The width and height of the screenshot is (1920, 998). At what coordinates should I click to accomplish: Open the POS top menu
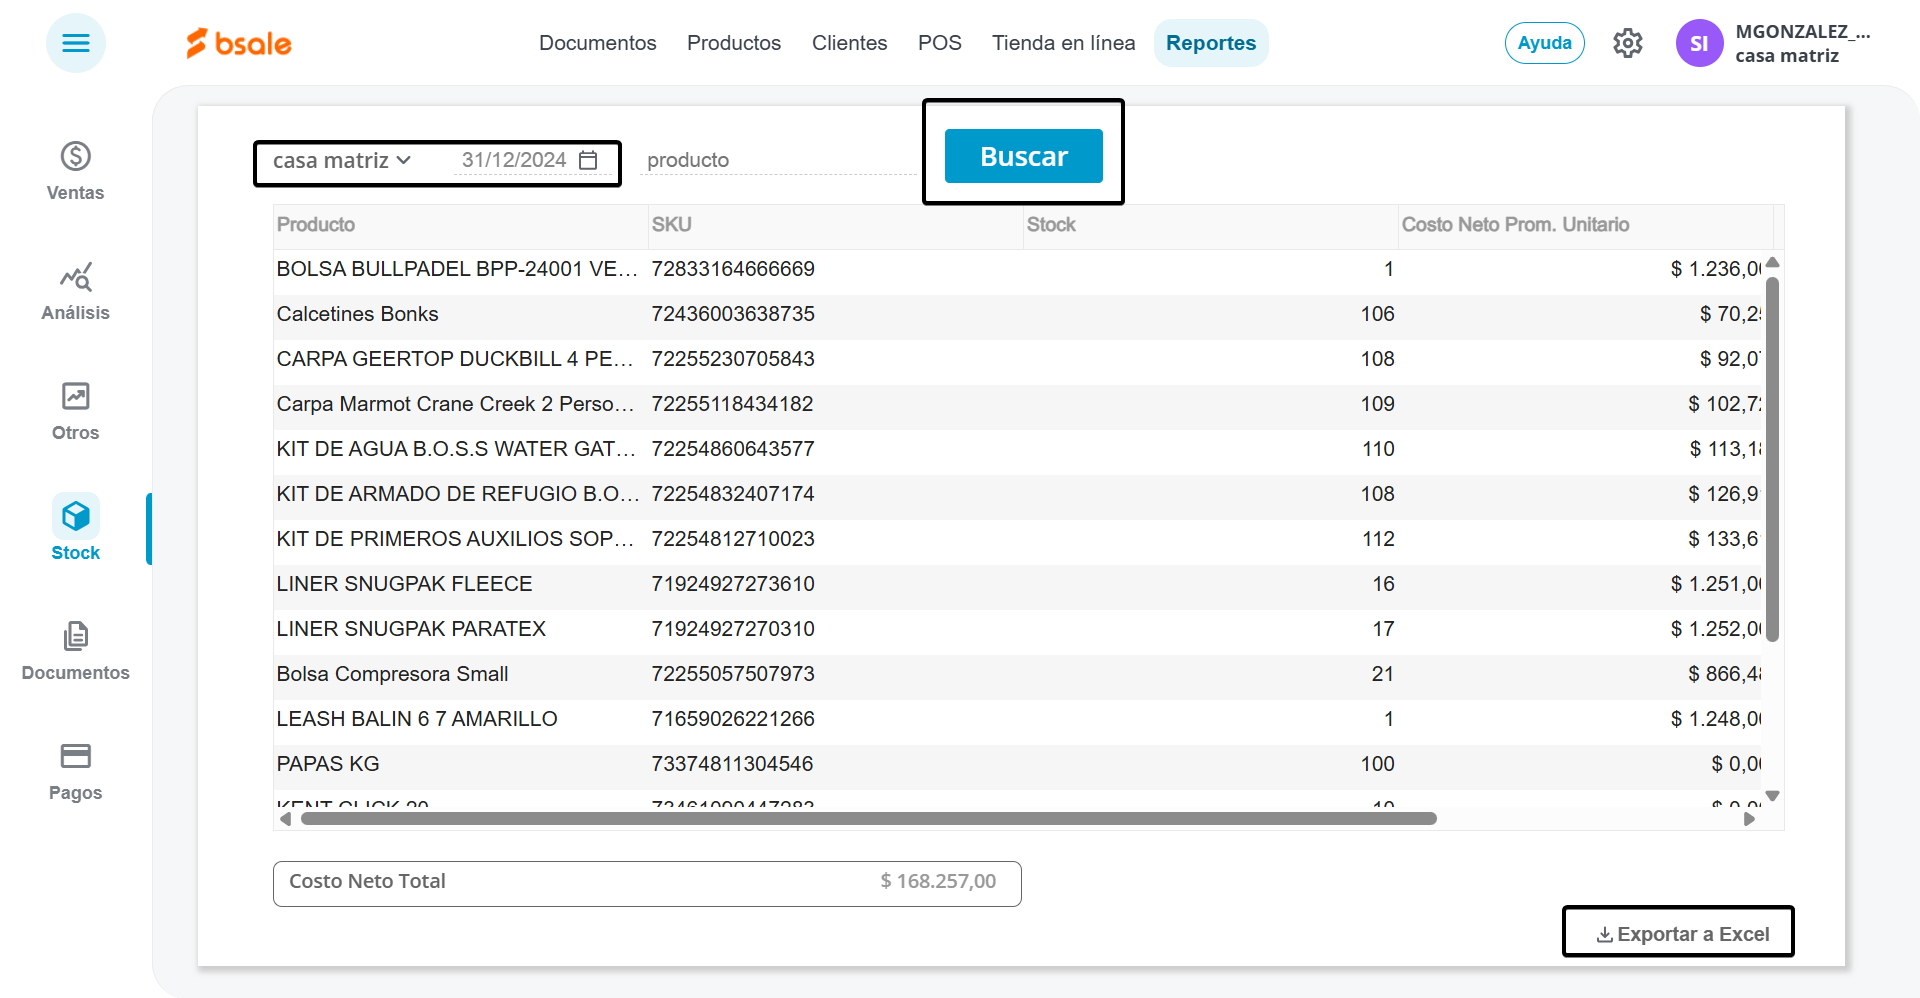coord(940,43)
